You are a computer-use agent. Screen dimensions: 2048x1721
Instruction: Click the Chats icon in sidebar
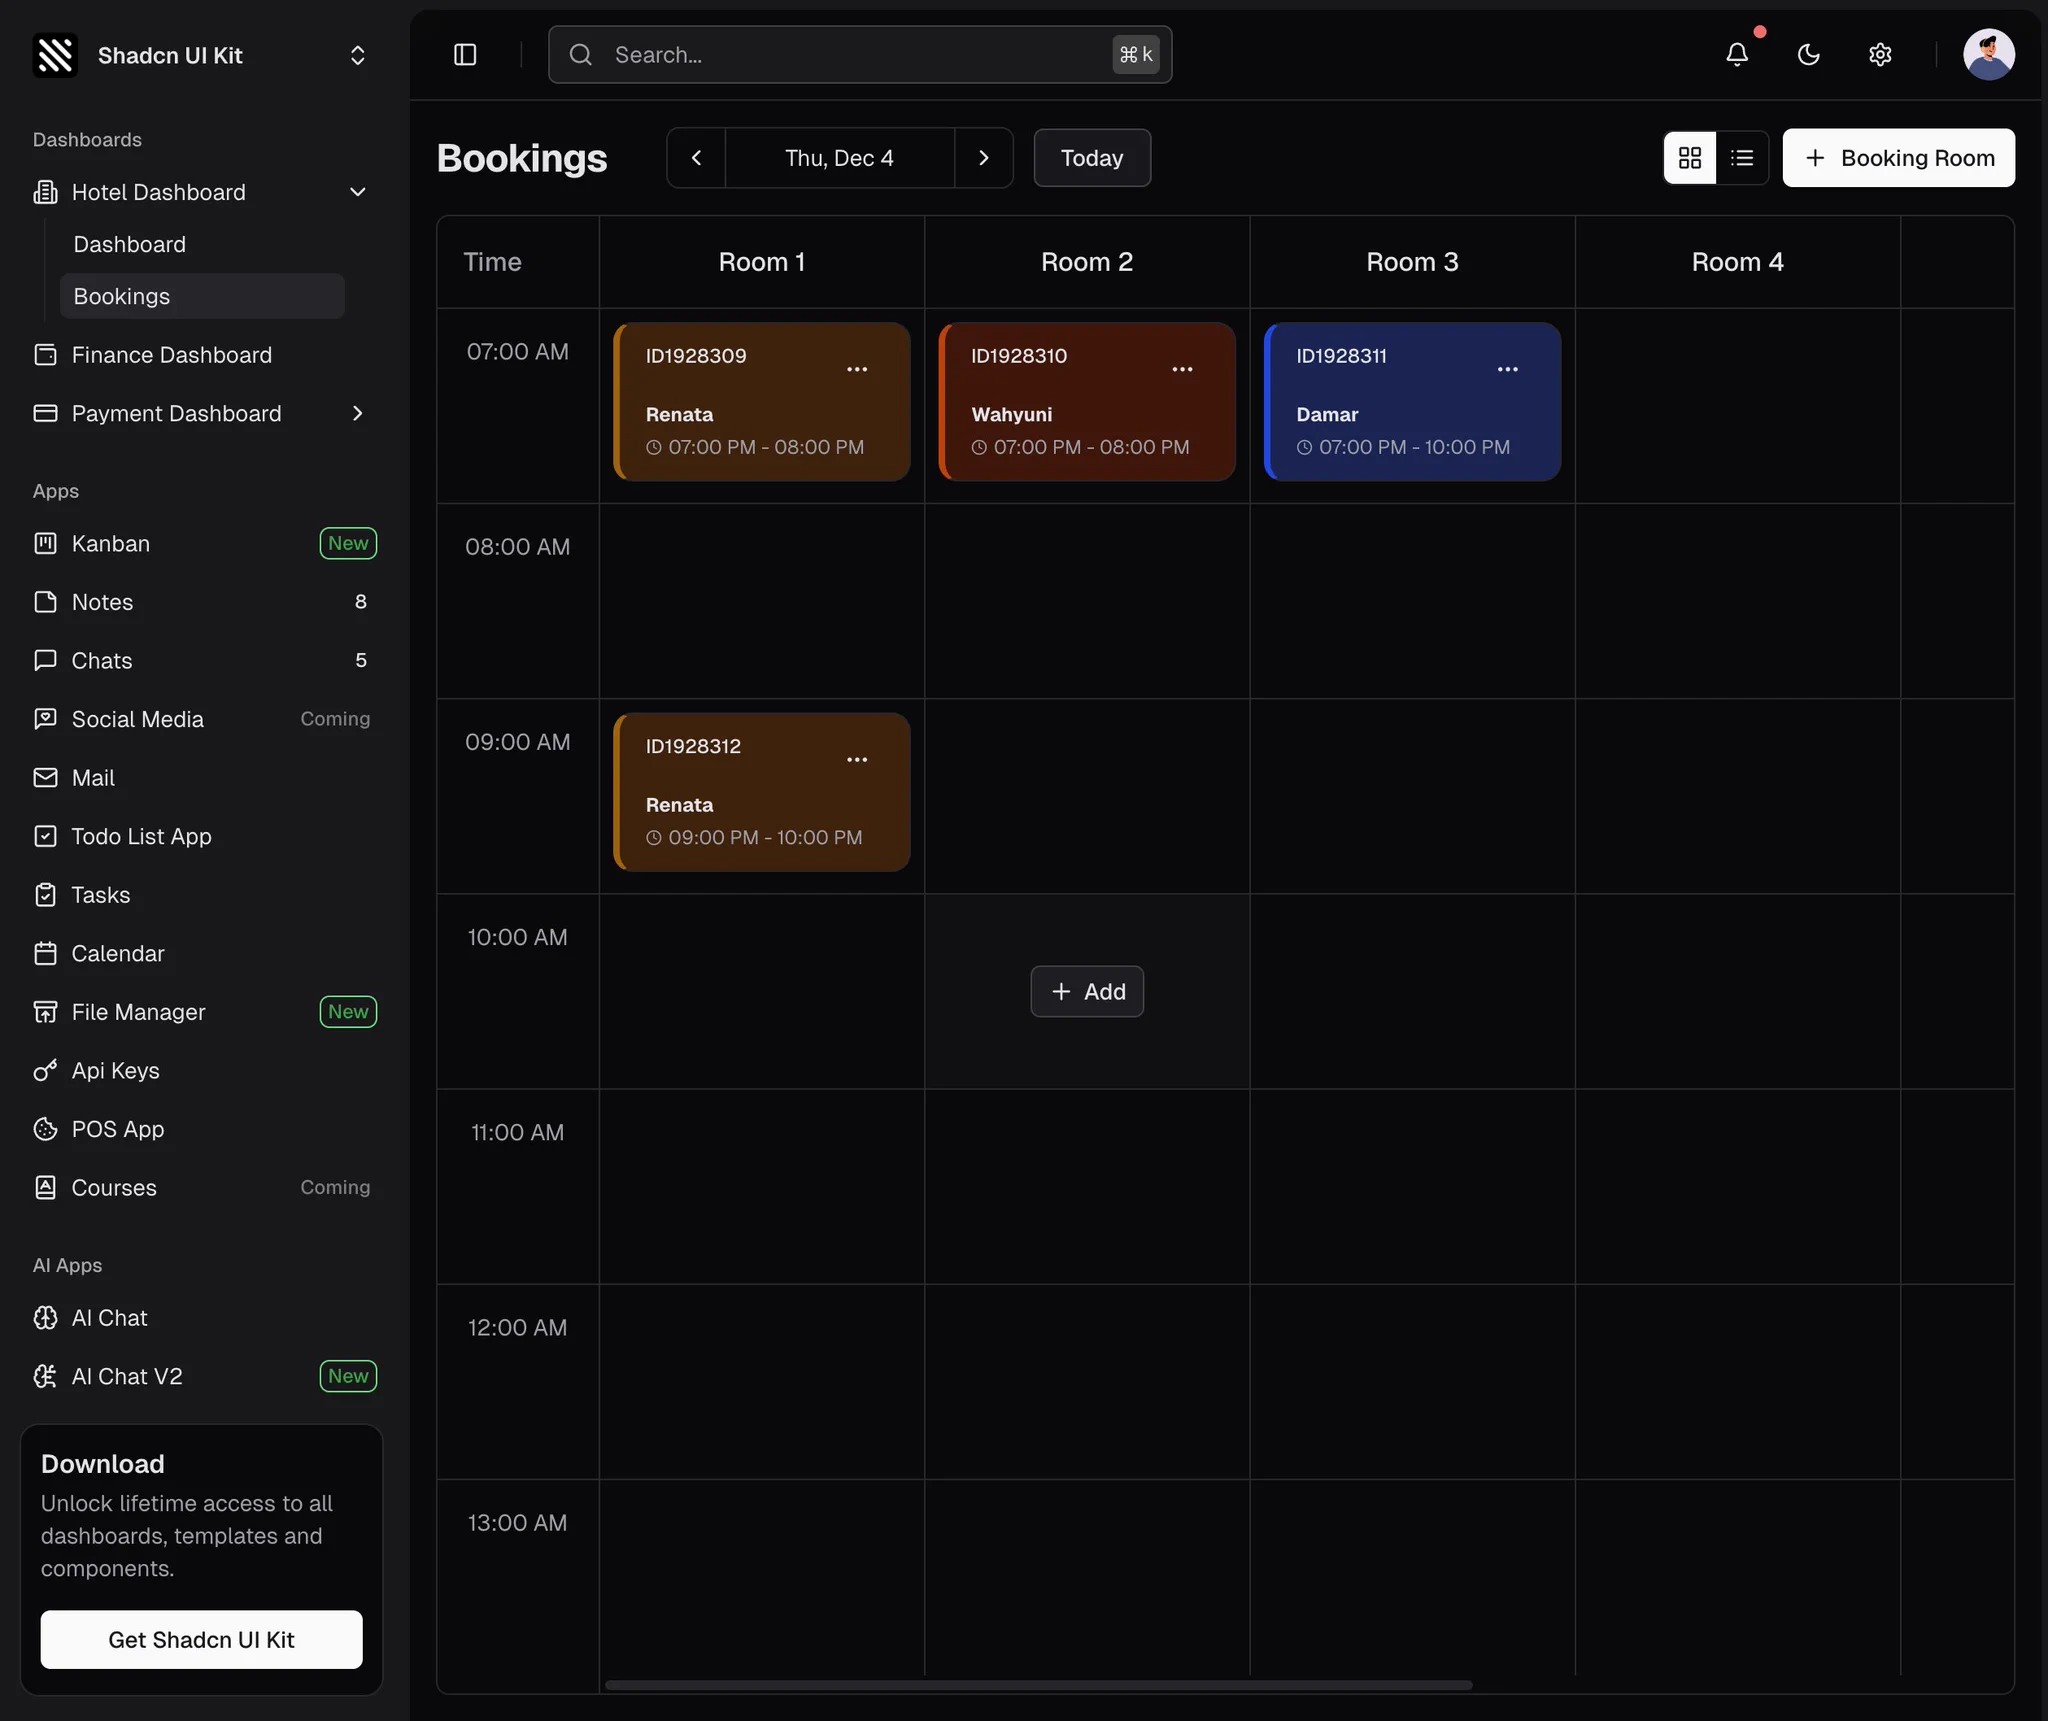pos(45,660)
